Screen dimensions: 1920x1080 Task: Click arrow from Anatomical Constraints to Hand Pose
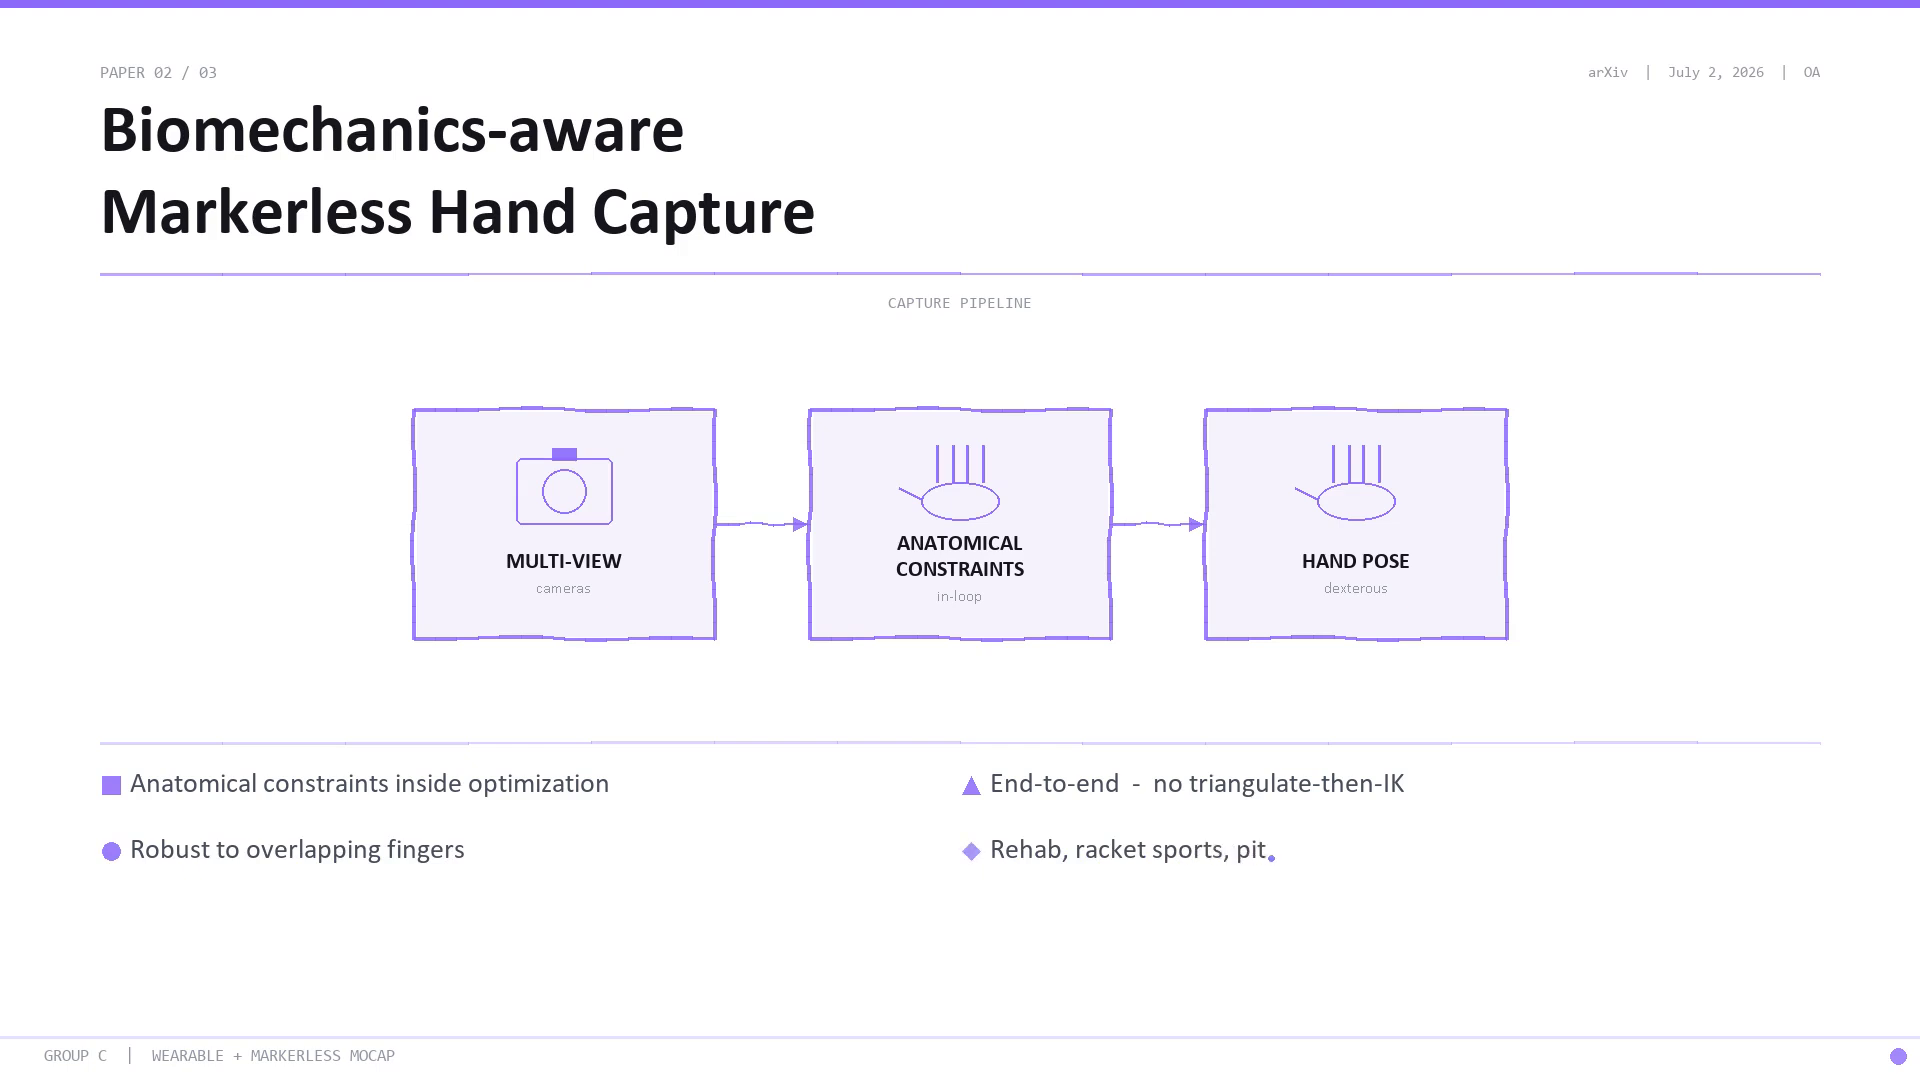click(1158, 524)
